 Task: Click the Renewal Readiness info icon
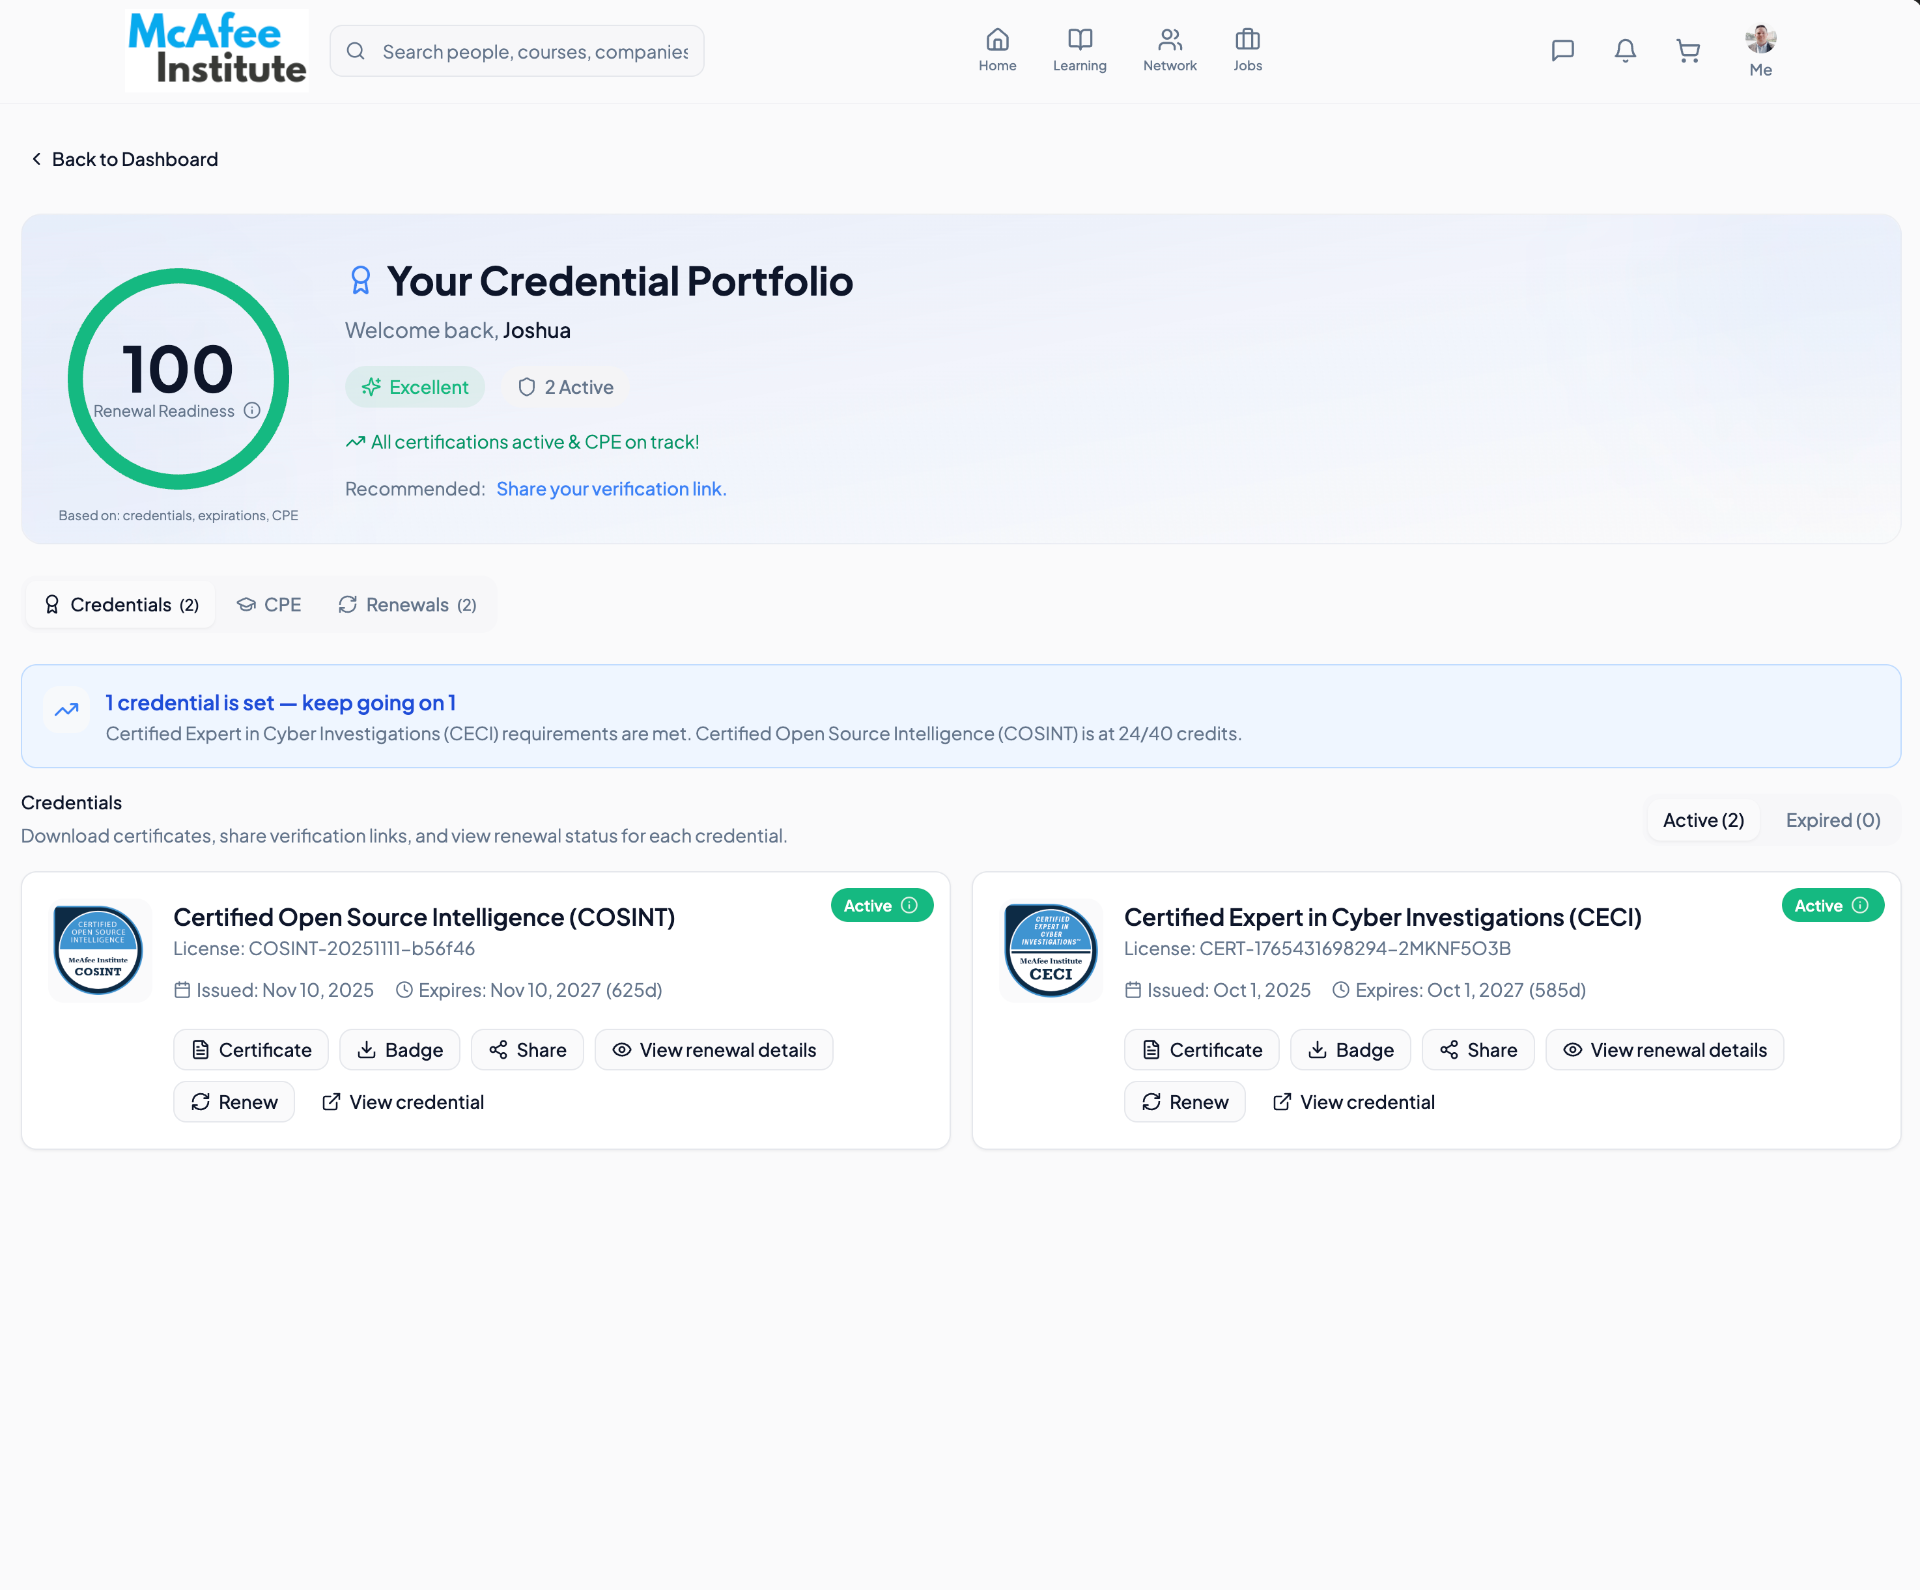[x=252, y=411]
